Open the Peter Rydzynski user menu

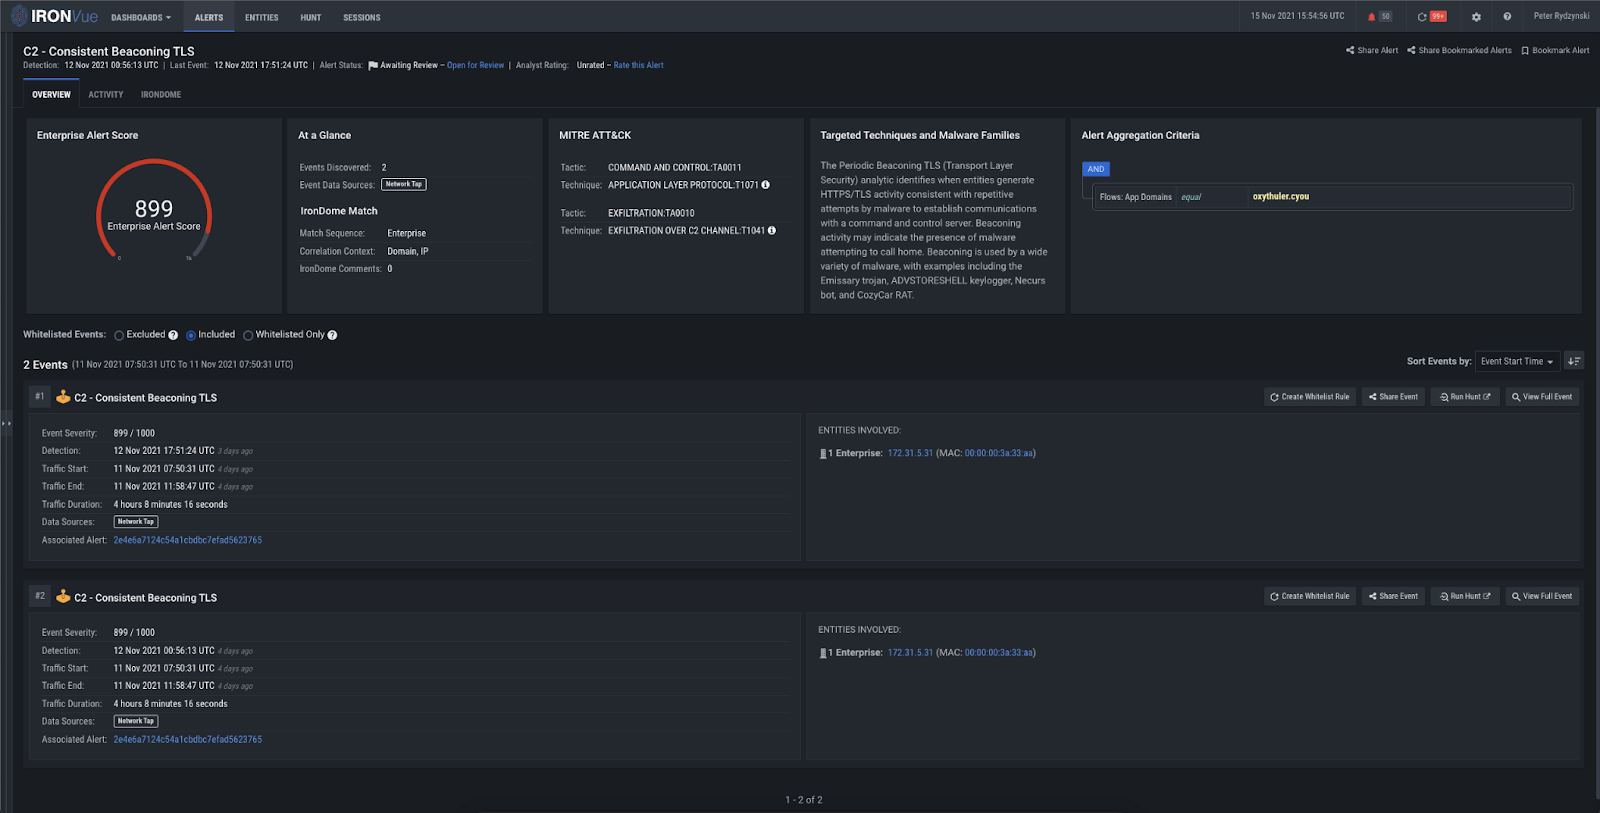[x=1561, y=16]
